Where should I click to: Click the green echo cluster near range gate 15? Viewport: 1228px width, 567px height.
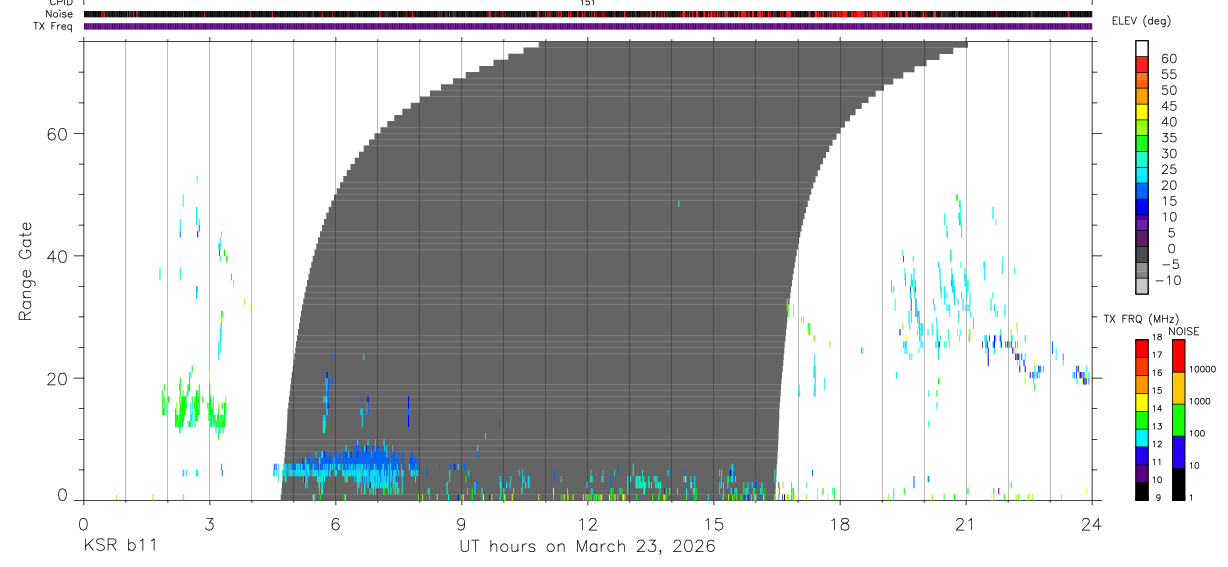pyautogui.click(x=195, y=405)
